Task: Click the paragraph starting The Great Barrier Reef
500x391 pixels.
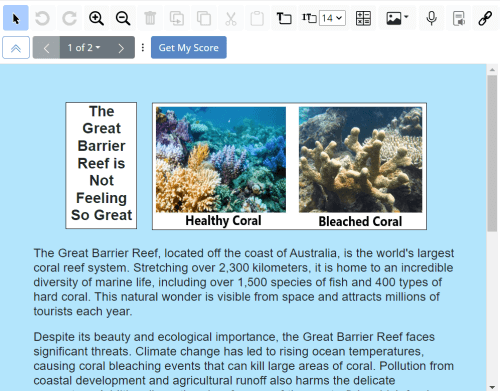Action: click(x=243, y=282)
